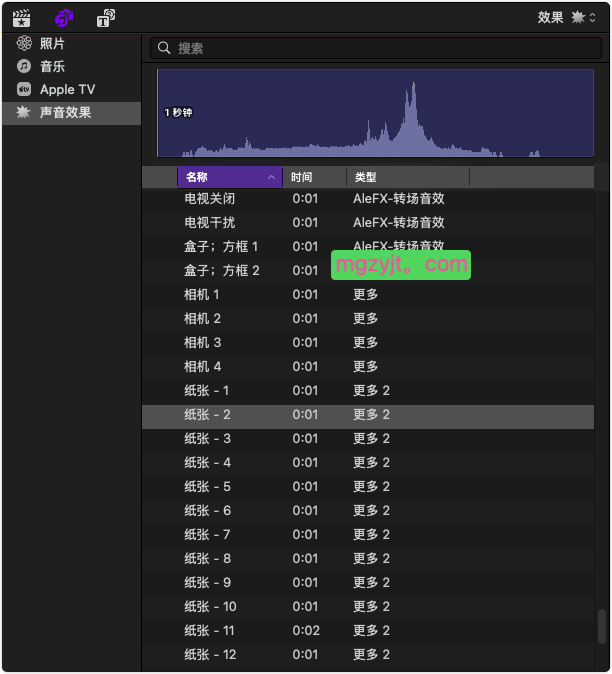Select the 电视关闭 sound effect
The image size is (612, 674).
pyautogui.click(x=368, y=199)
